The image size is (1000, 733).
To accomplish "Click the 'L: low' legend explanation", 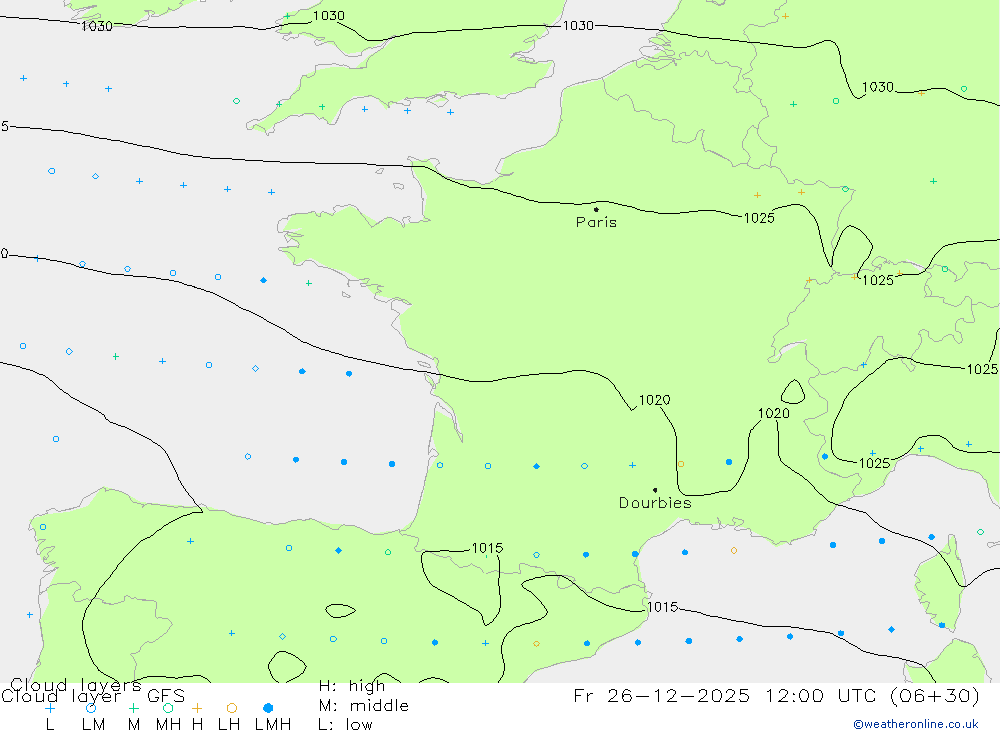I will click(345, 725).
